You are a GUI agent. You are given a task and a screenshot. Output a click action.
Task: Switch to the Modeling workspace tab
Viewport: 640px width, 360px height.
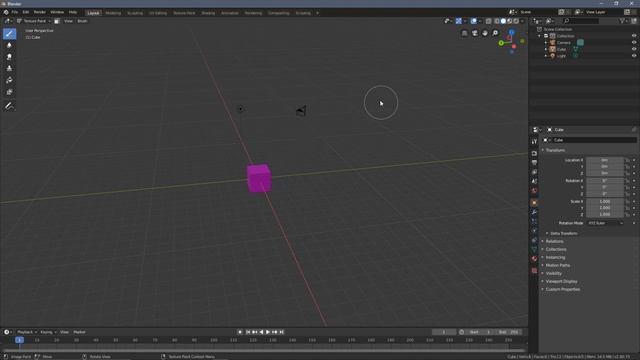click(113, 13)
